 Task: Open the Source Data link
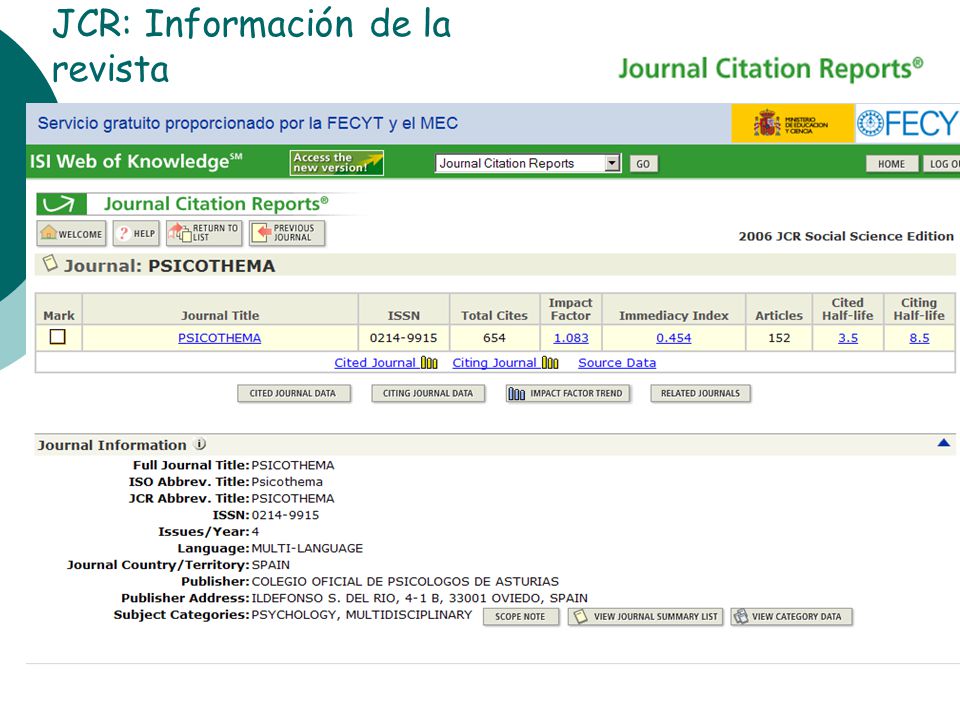pos(617,363)
